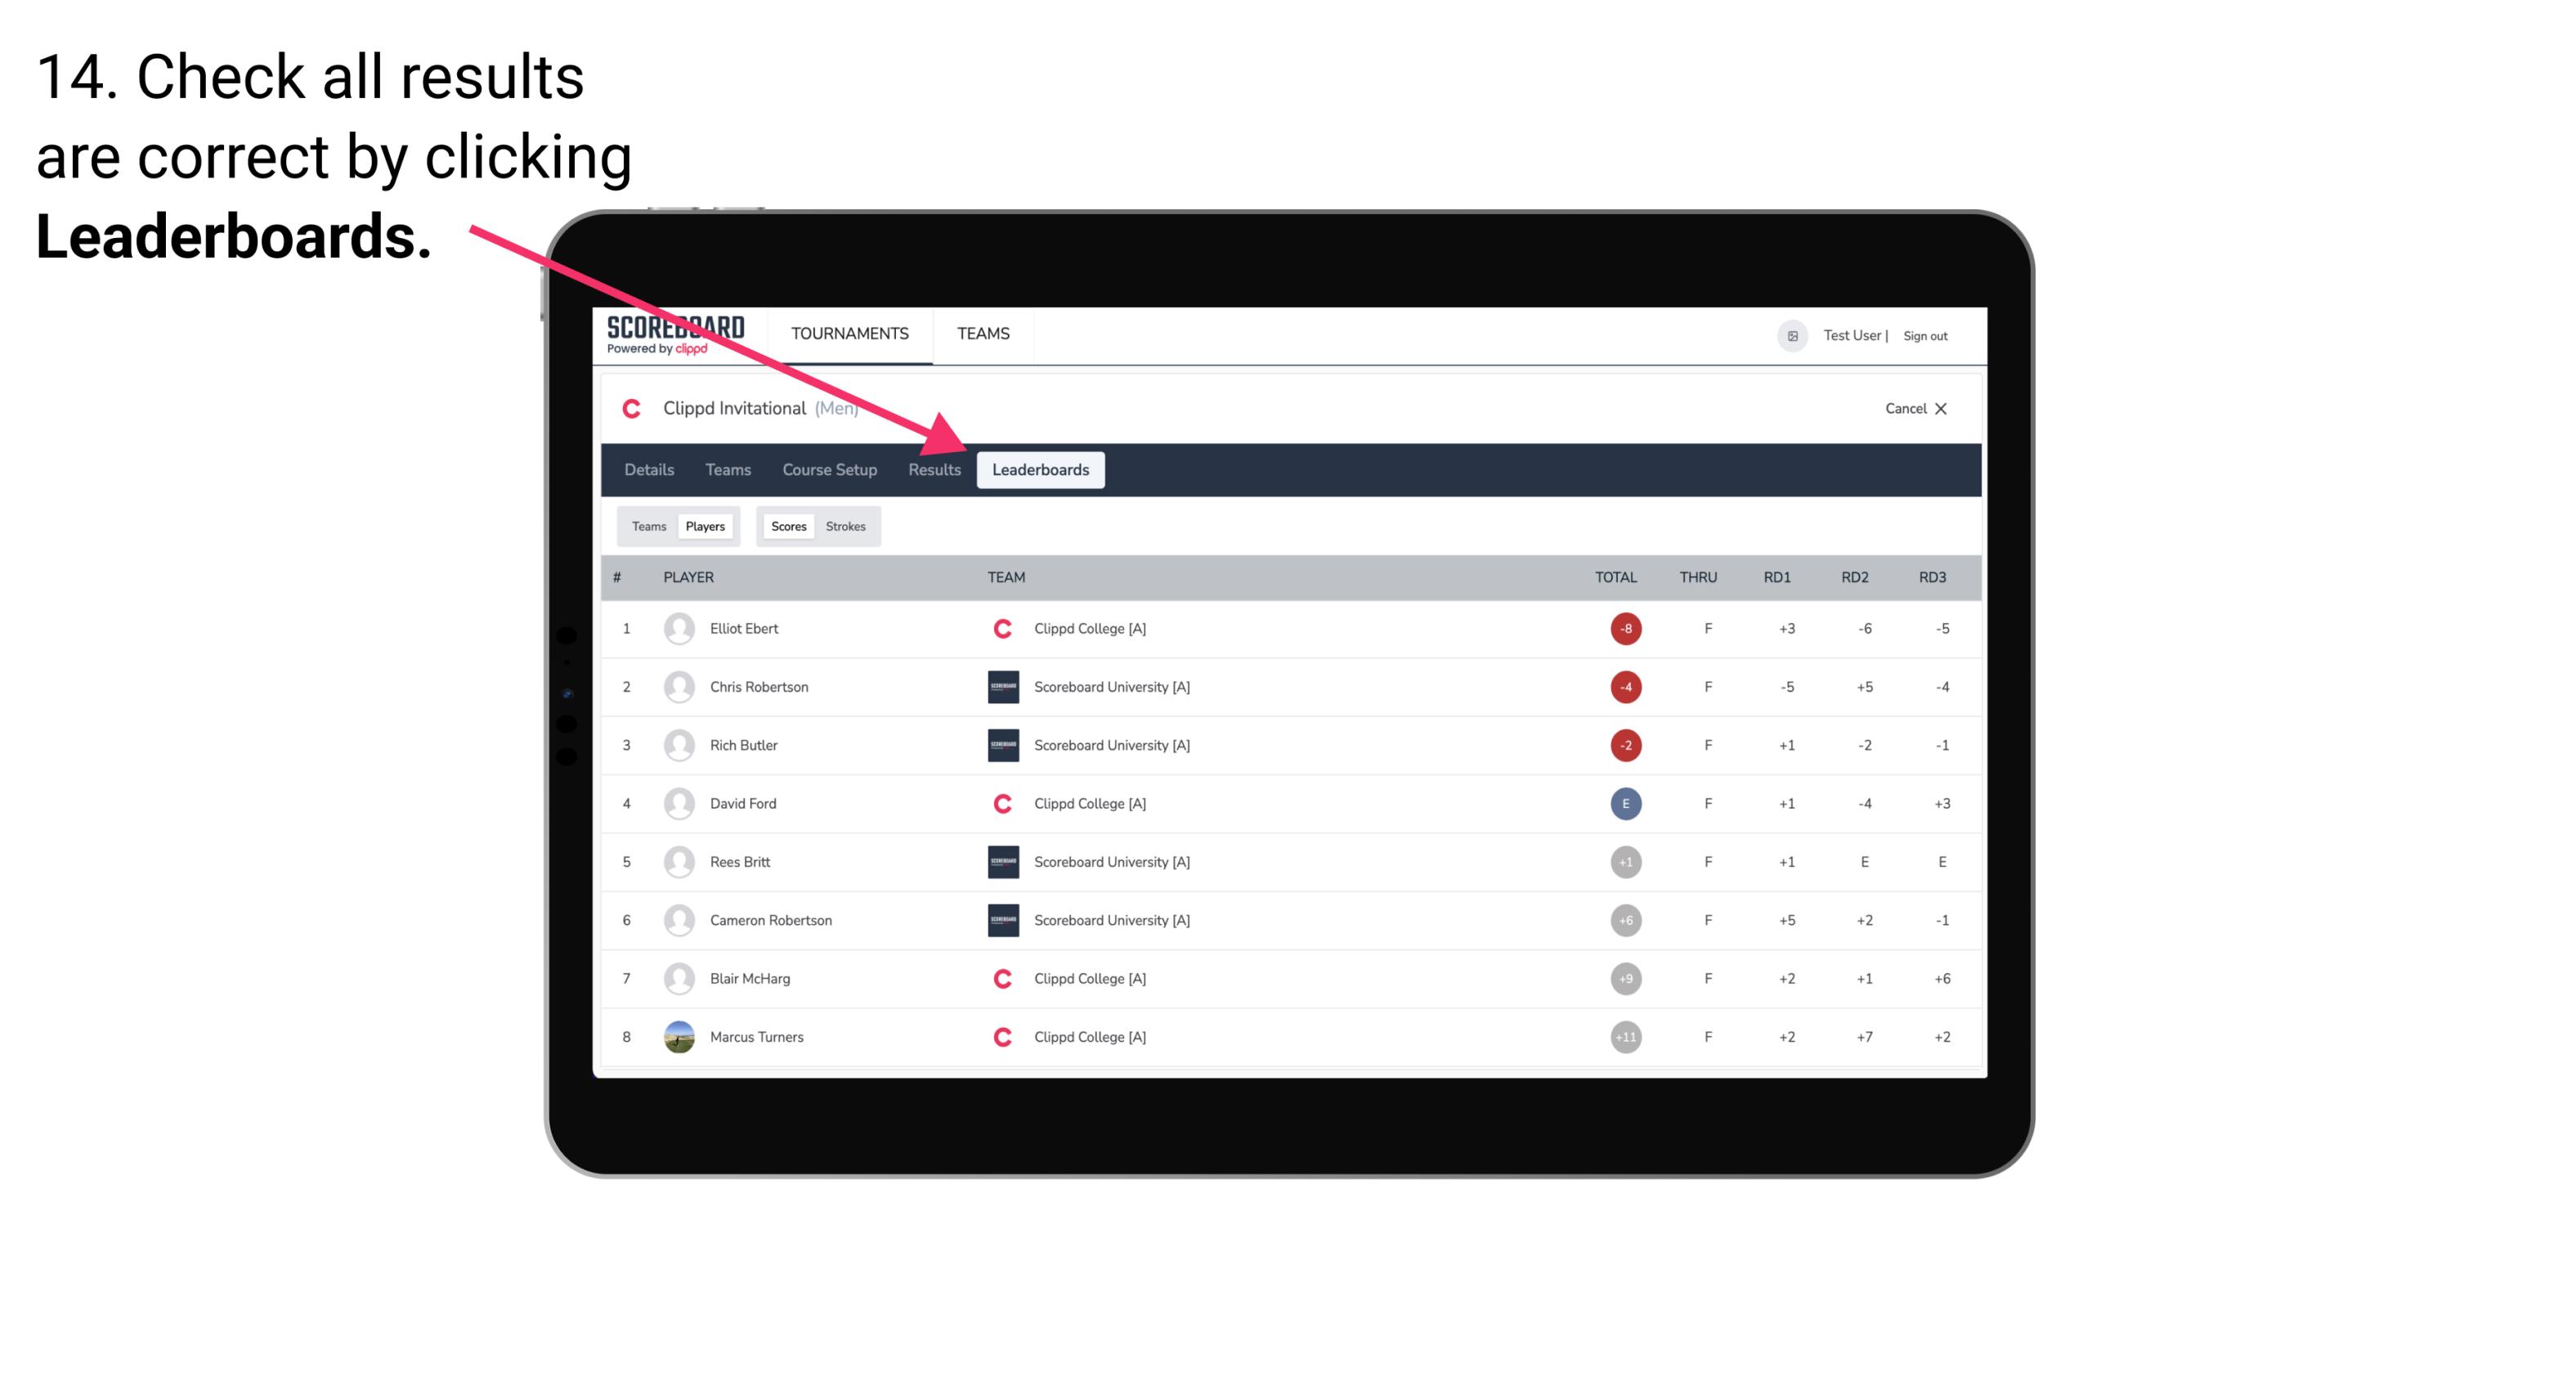
Task: Click the Scoreboard University team icon for Cameron Robertson
Action: point(998,920)
